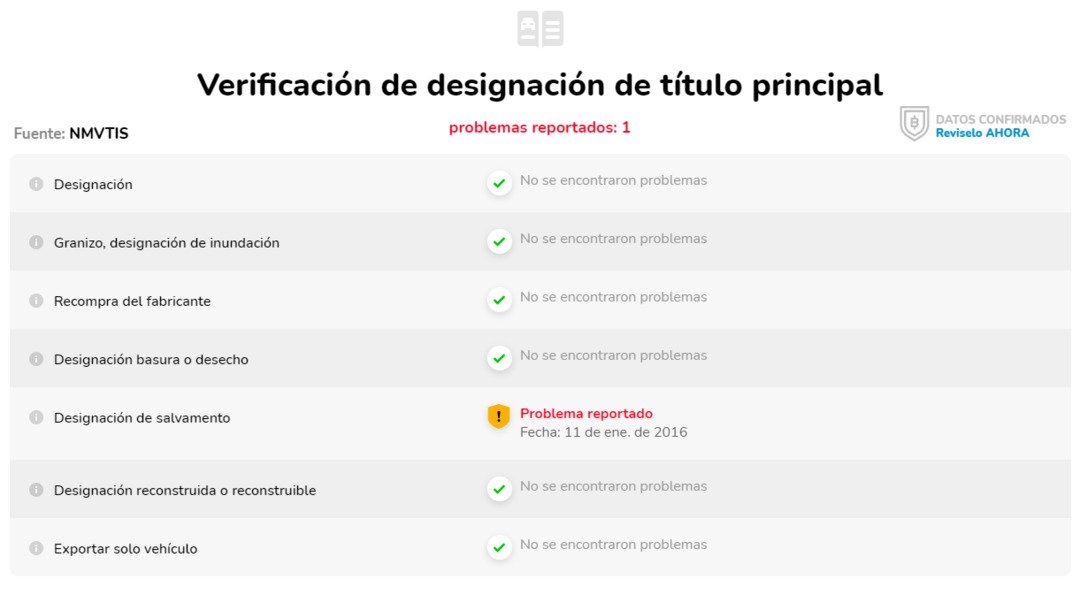Click the yellow warning shield icon
1080x595 pixels.
tap(499, 417)
